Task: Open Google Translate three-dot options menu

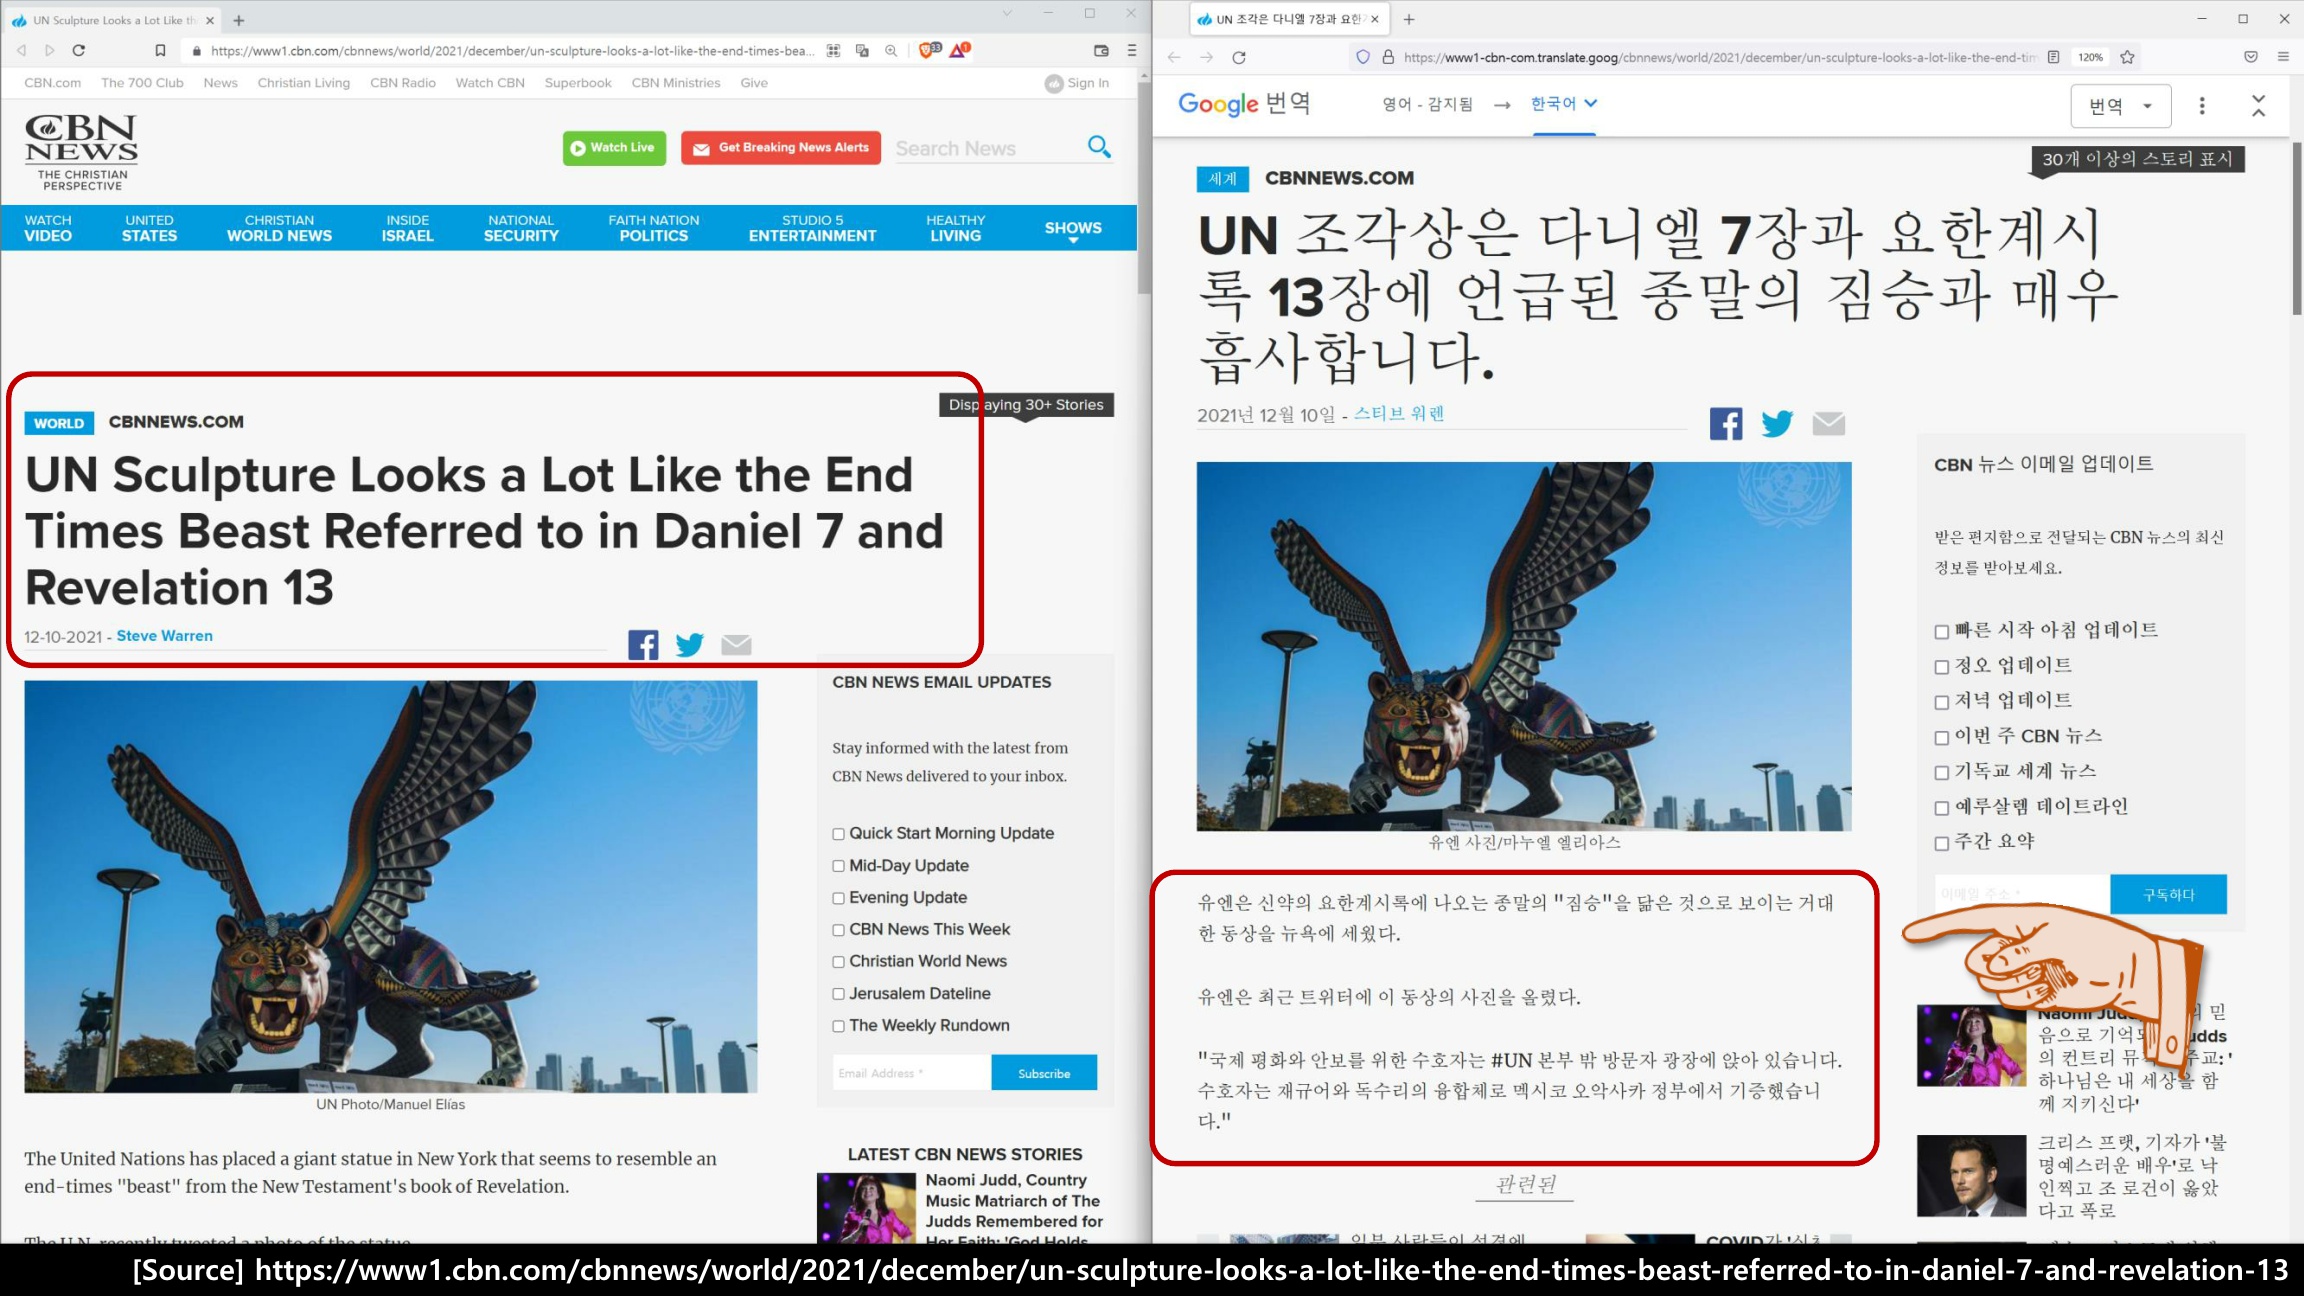Action: (2202, 105)
